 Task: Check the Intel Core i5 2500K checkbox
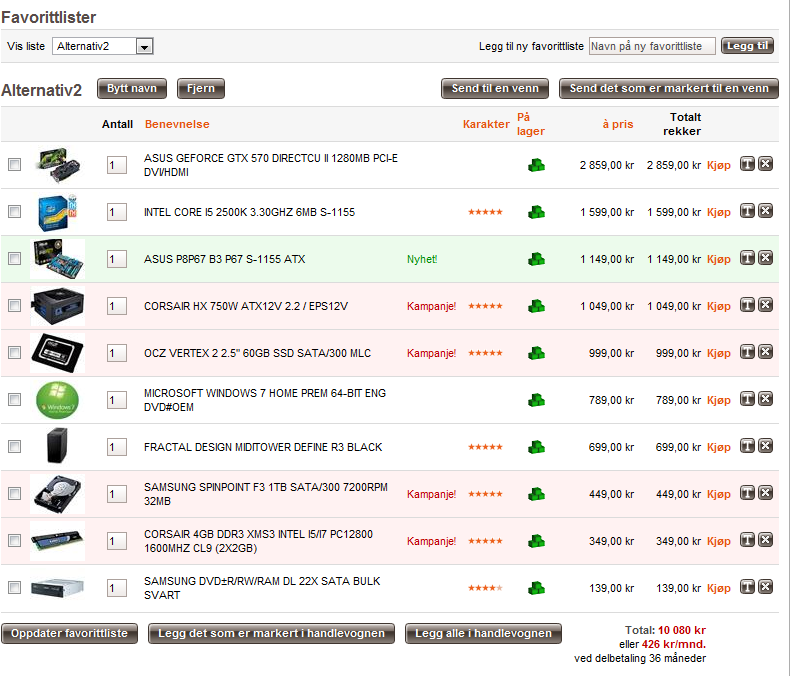click(x=15, y=212)
